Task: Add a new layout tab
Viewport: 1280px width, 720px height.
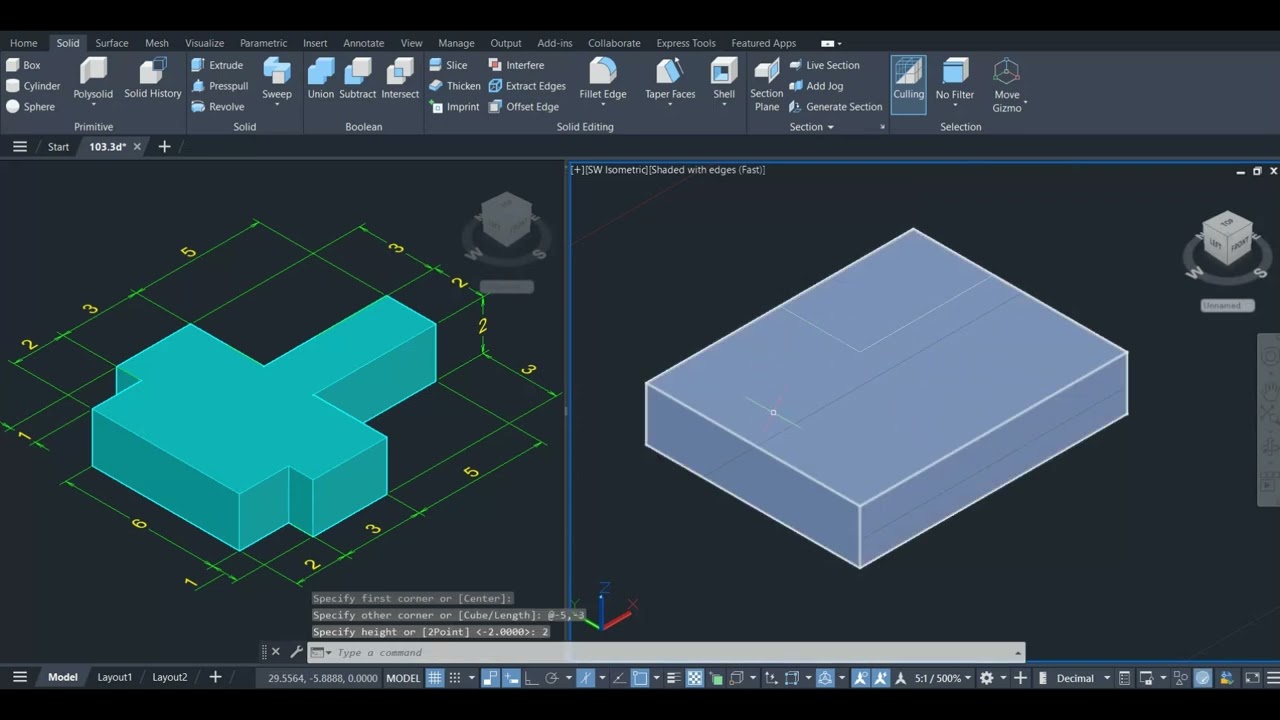Action: tap(215, 677)
